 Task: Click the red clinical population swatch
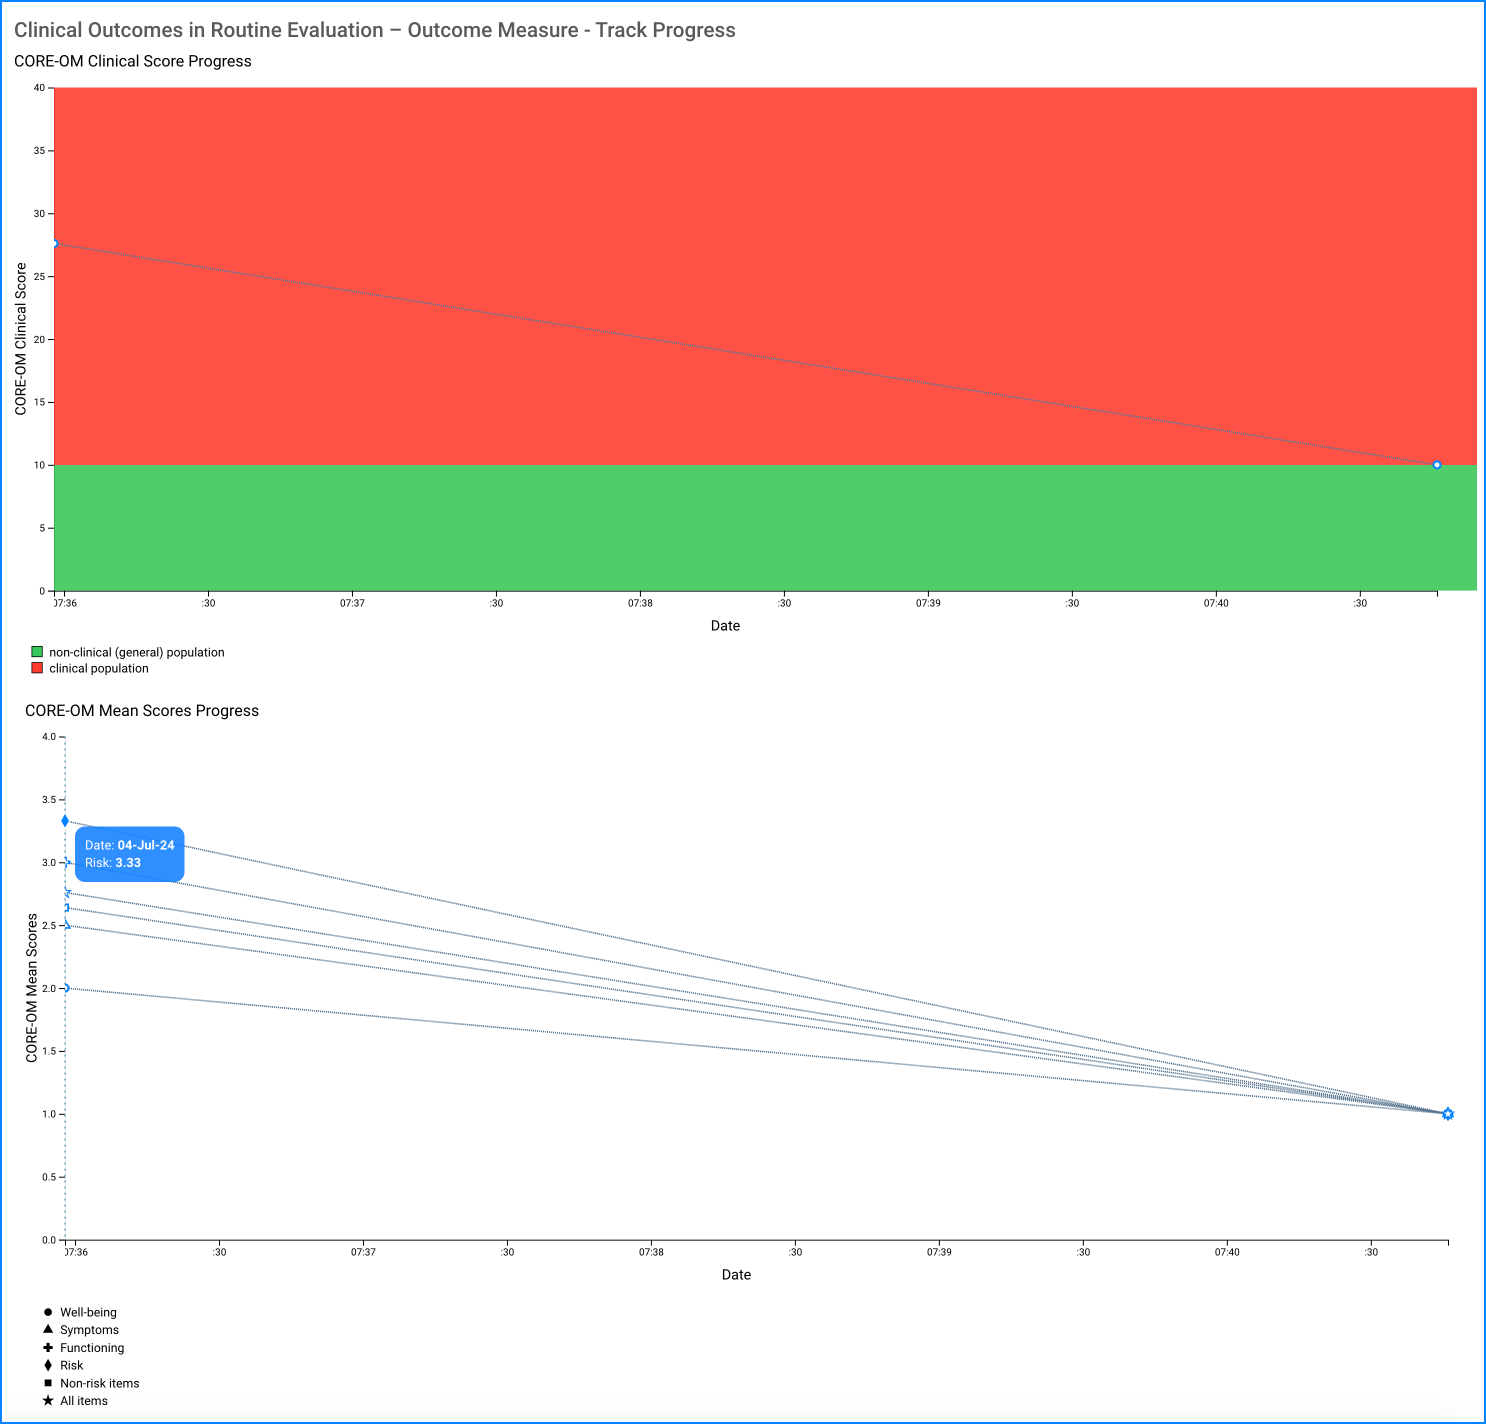coord(37,668)
